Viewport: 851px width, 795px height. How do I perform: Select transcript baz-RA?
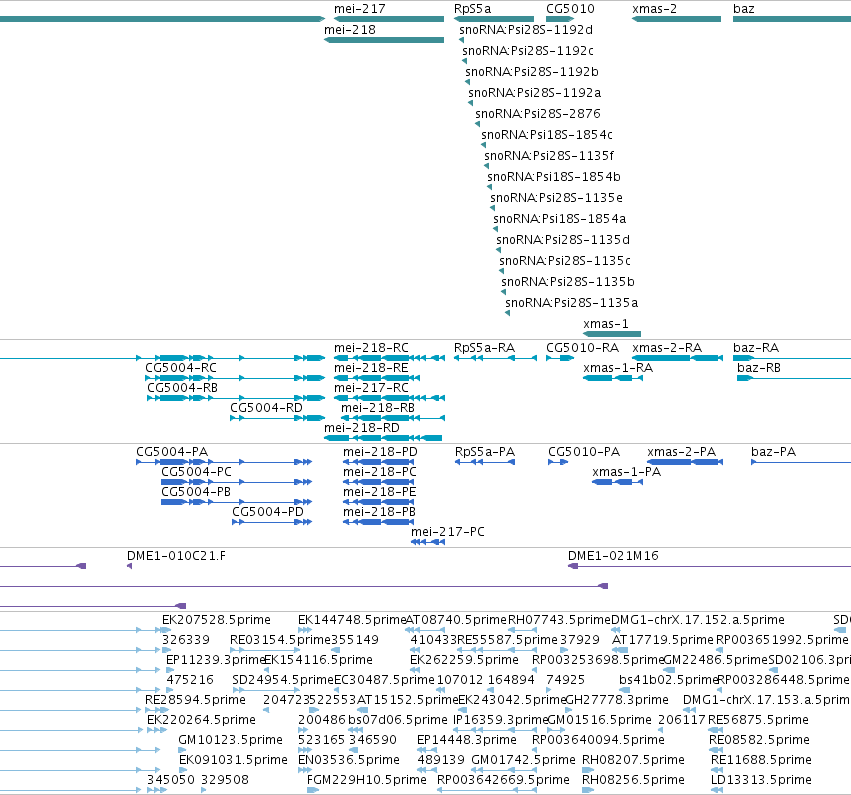[x=755, y=348]
